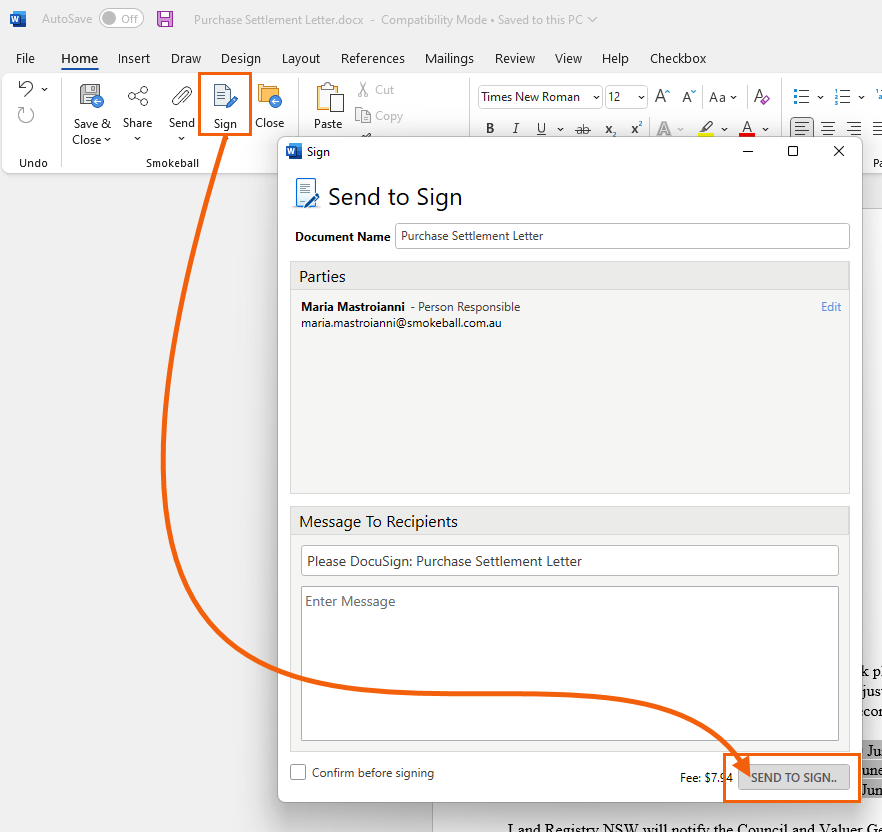Apply Strikethrough formatting
This screenshot has width=882, height=832.
click(x=583, y=129)
